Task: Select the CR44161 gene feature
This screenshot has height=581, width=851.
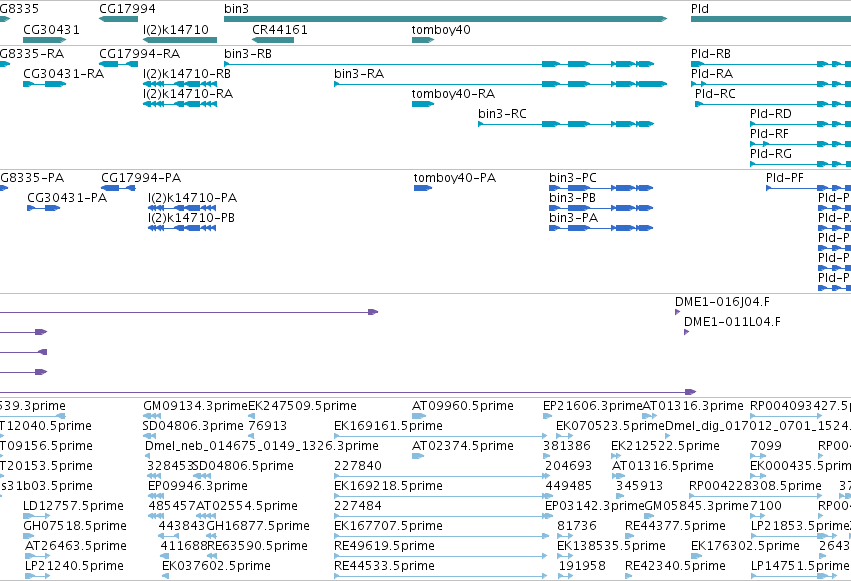Action: coord(273,40)
